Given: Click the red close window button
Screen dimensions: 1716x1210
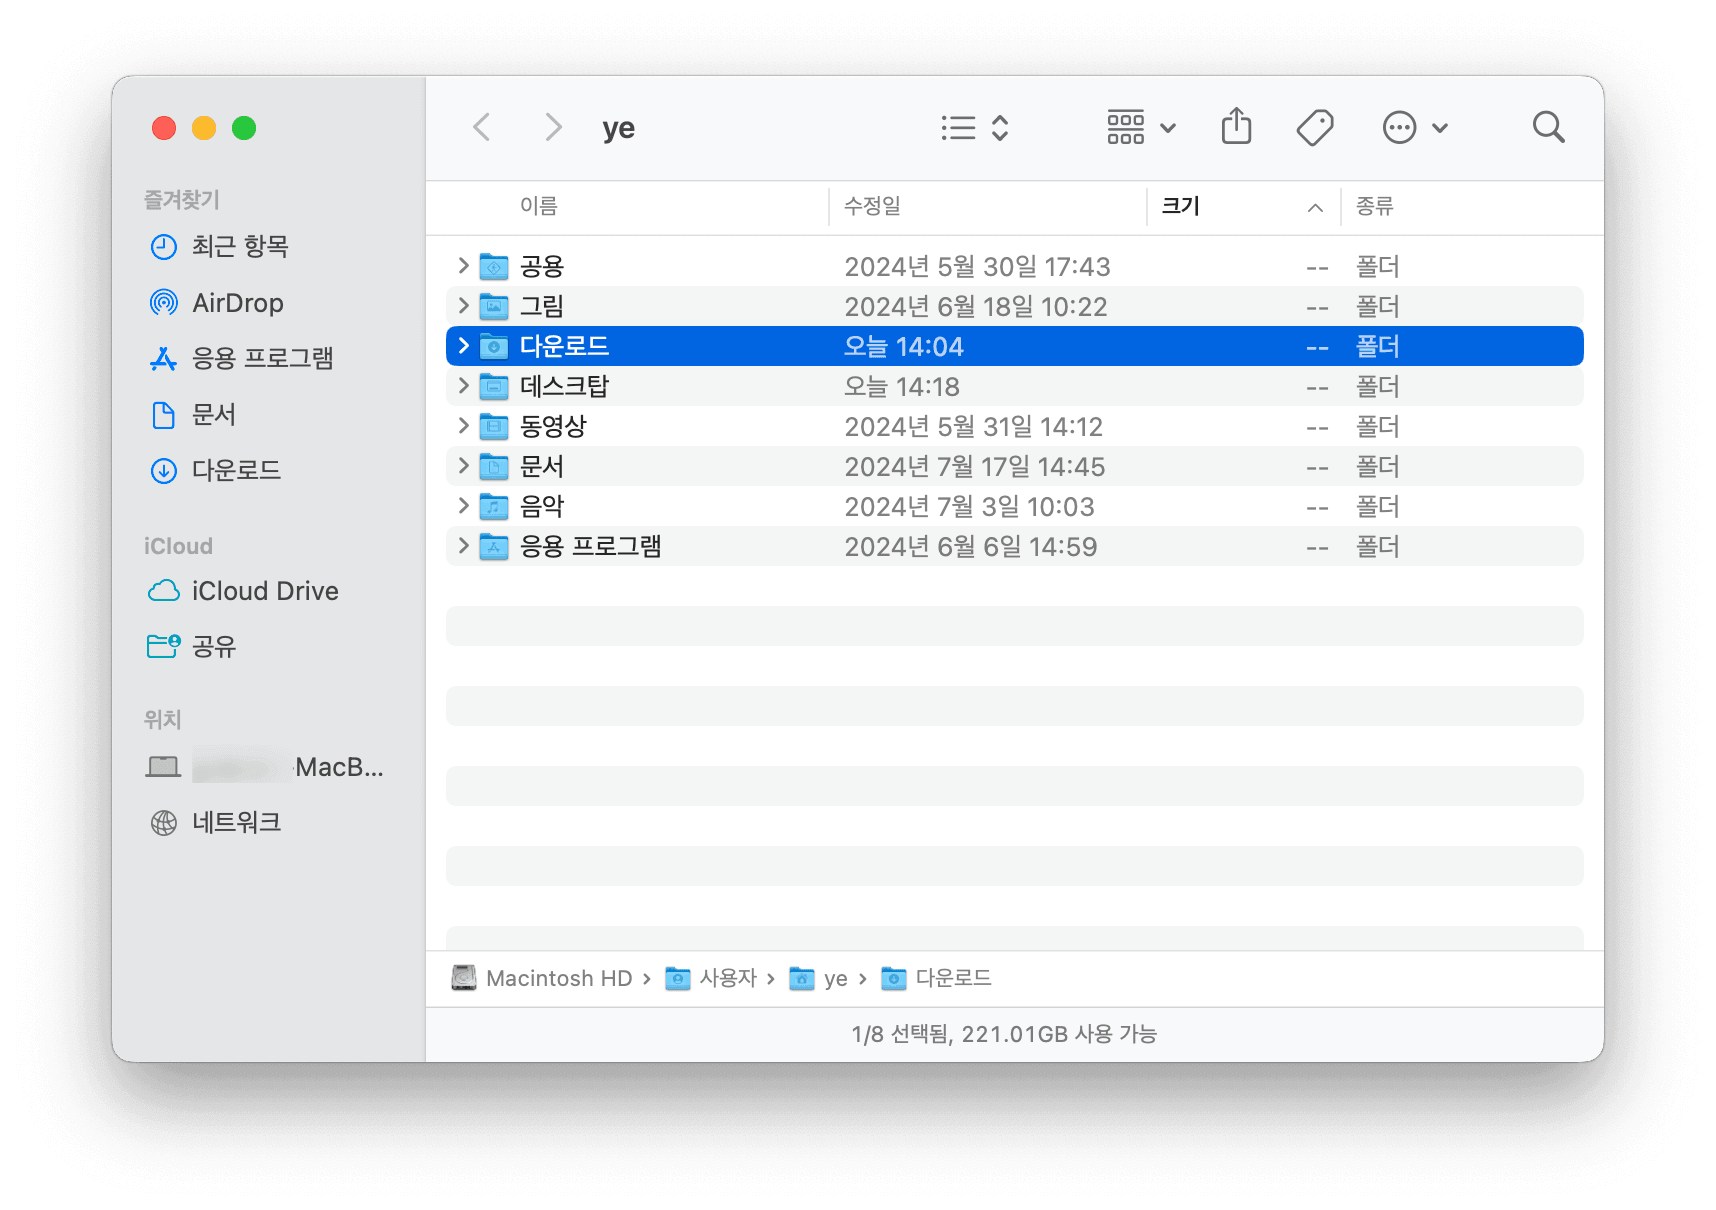Looking at the screenshot, I should pyautogui.click(x=164, y=128).
